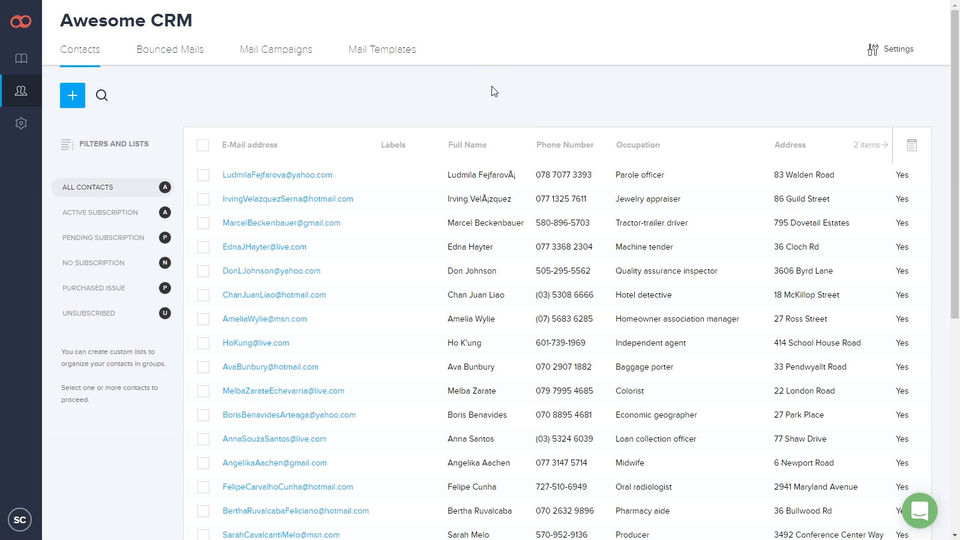Screen dimensions: 960x540
Task: Click the Pending Subscription P badge
Action: click(x=165, y=238)
